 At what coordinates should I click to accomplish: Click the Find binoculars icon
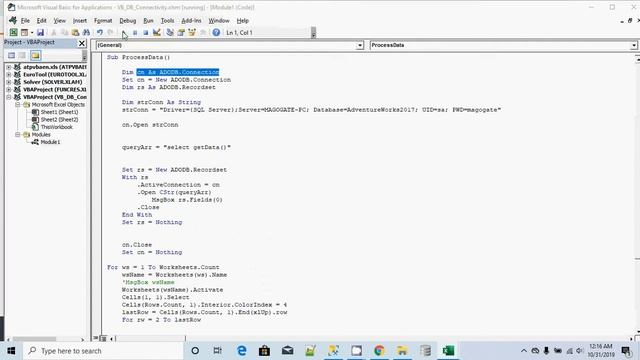(x=86, y=32)
